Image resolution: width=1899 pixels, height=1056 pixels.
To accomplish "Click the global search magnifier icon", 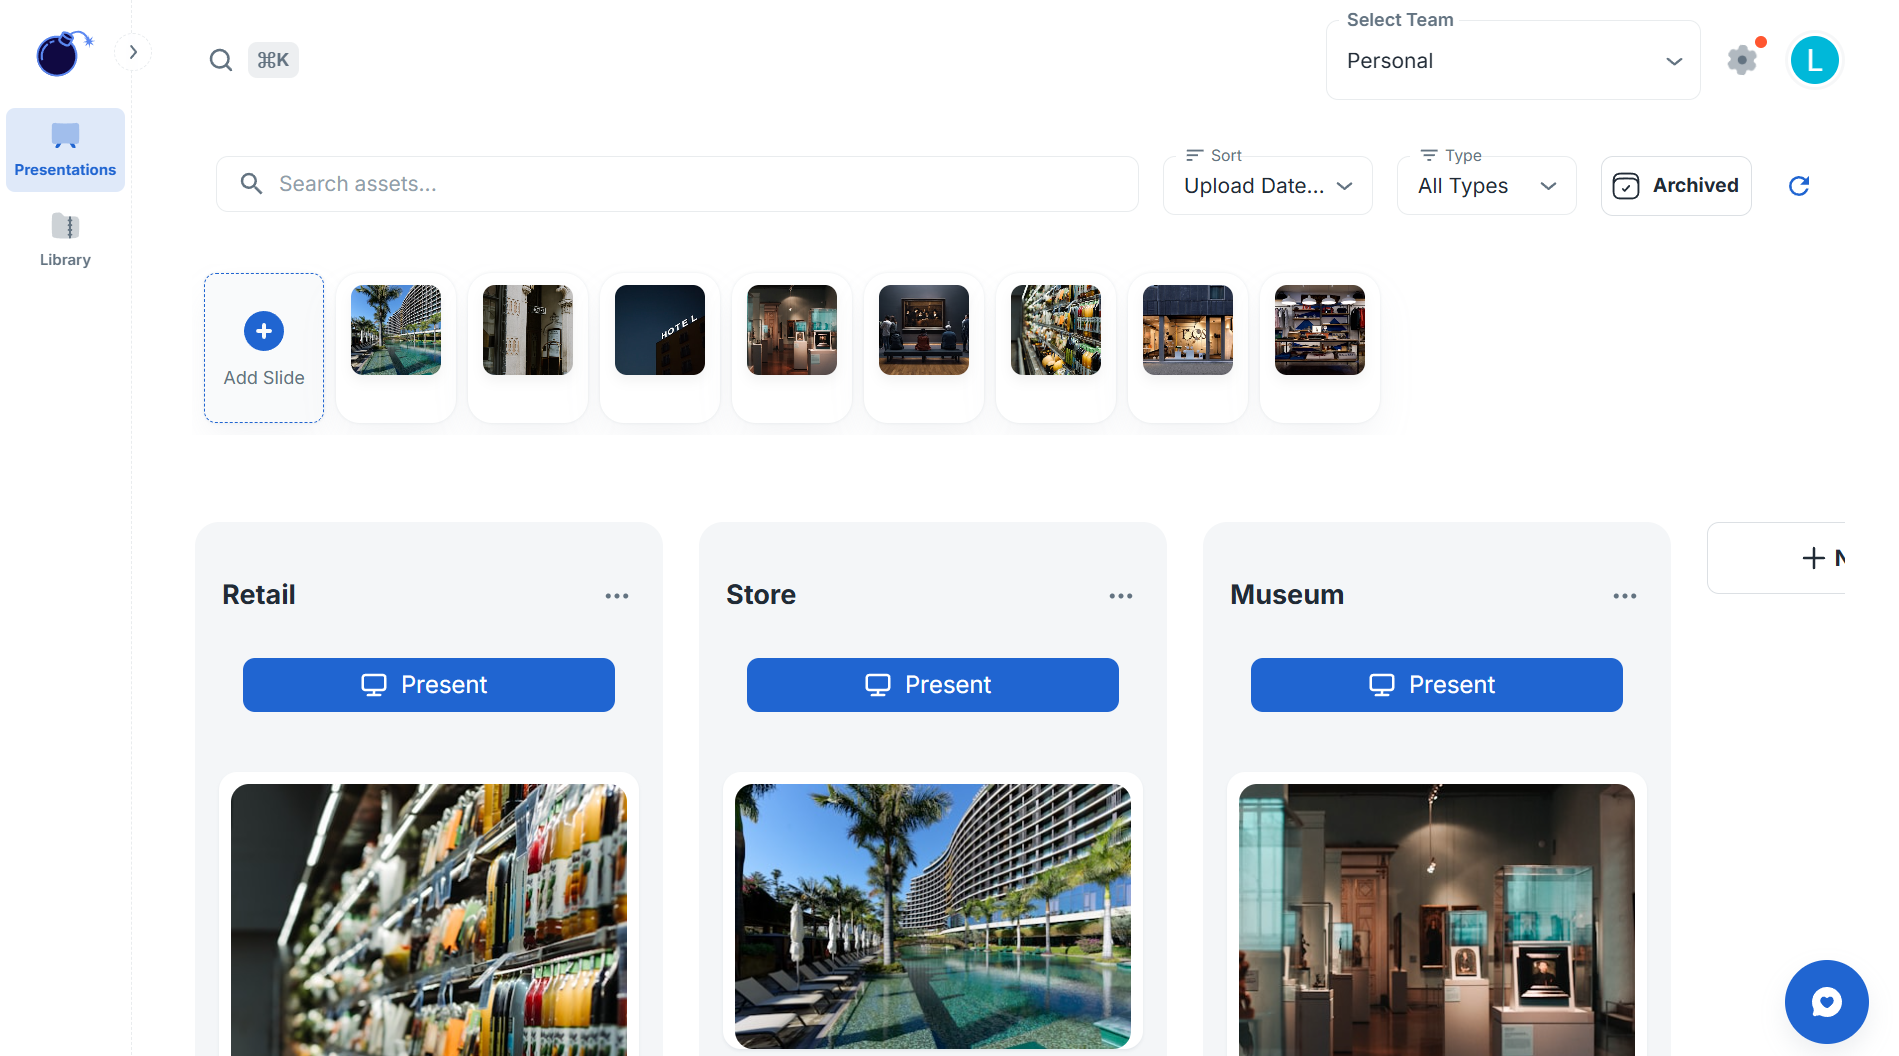I will click(221, 60).
